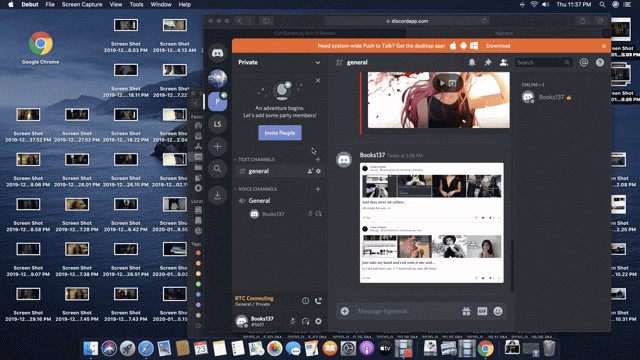Click the Download desktop app link
The image size is (640, 360).
pos(498,46)
